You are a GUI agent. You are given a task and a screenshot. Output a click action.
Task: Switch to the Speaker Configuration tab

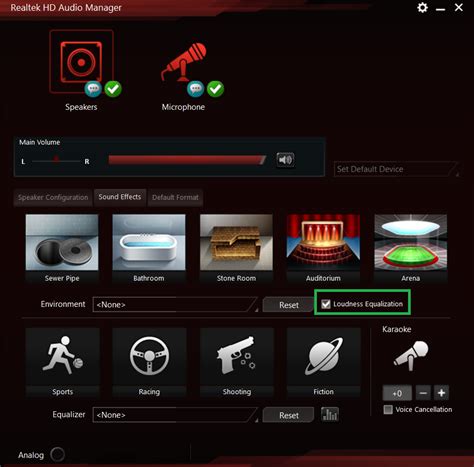(x=53, y=197)
